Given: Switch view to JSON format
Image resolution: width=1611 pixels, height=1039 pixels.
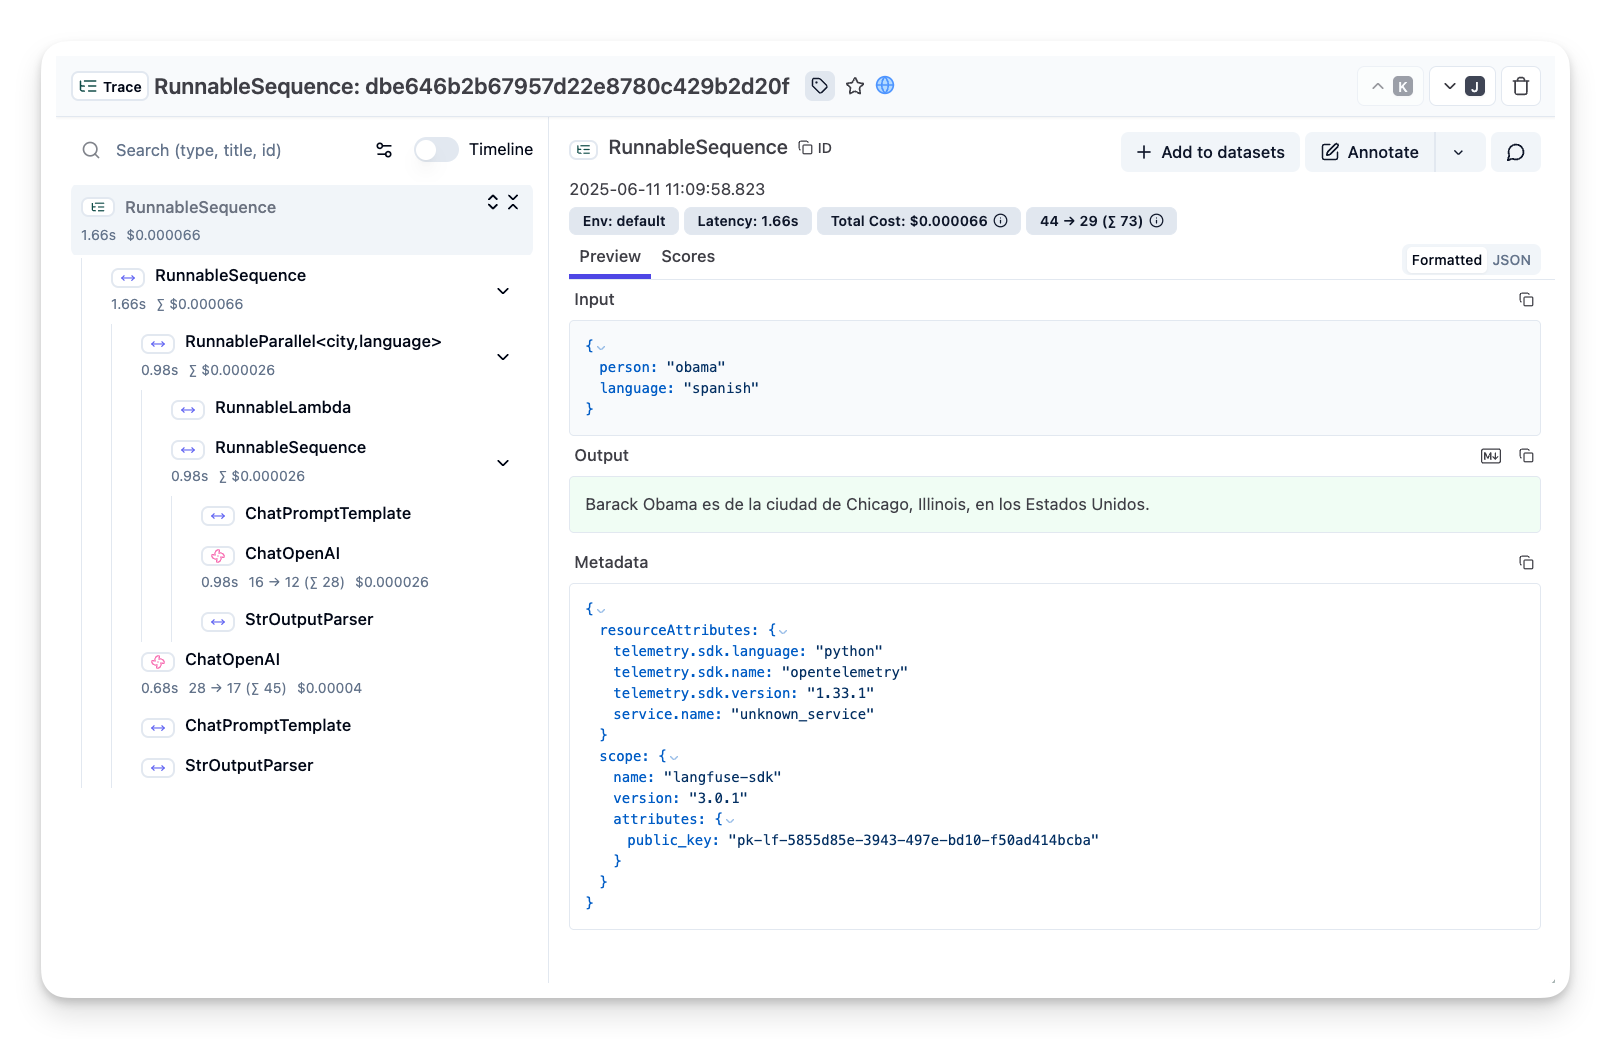Looking at the screenshot, I should pyautogui.click(x=1511, y=260).
